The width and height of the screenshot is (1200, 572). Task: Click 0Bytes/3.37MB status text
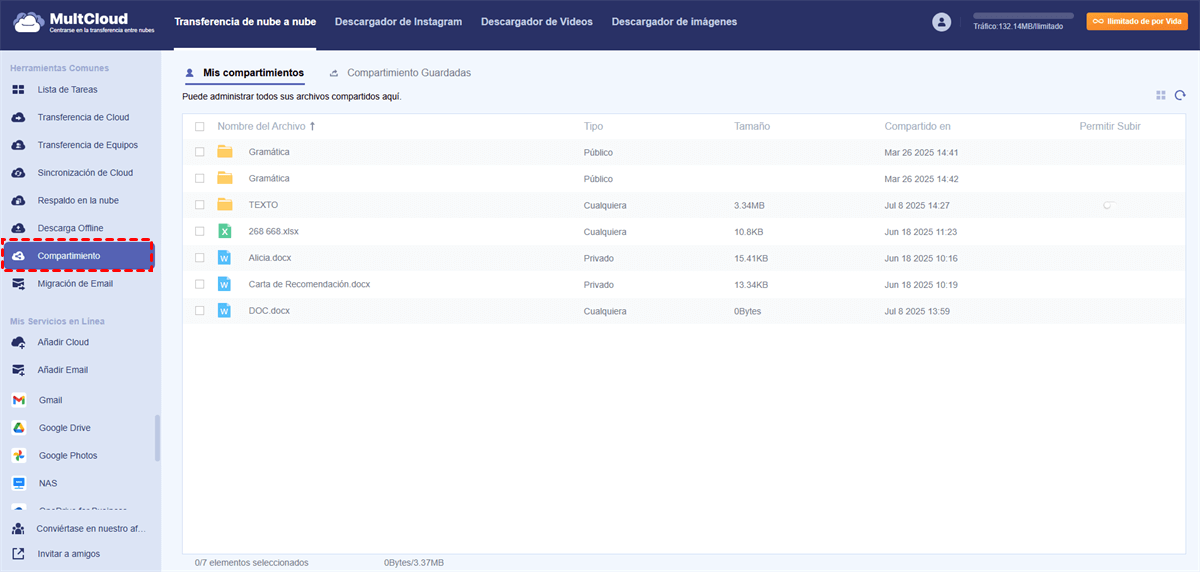click(414, 562)
